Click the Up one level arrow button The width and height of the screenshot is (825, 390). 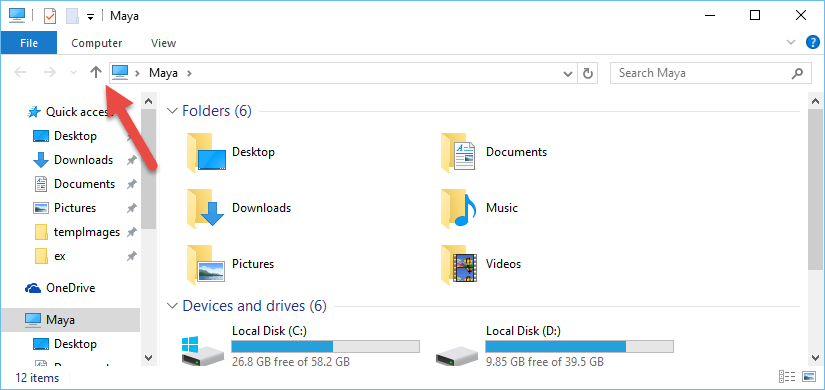[95, 73]
